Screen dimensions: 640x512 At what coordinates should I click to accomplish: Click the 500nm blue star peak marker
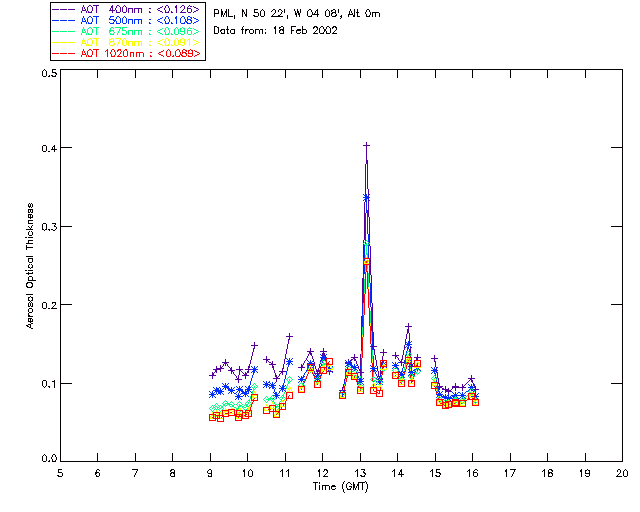(367, 198)
